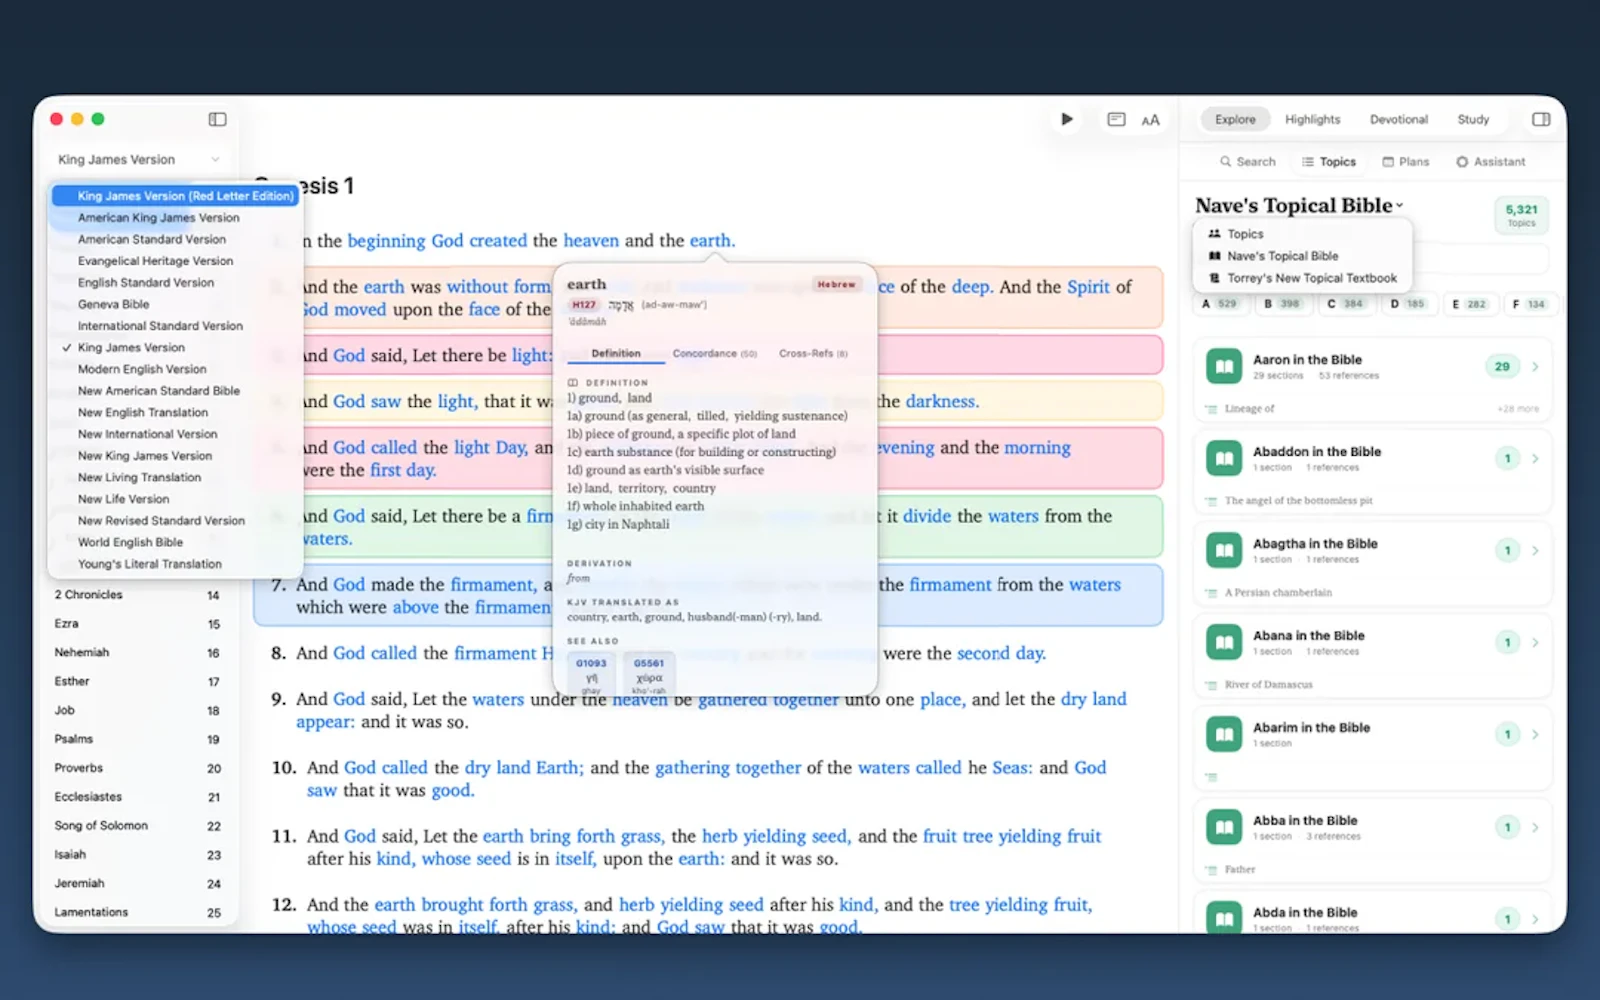Viewport: 1600px width, 1000px height.
Task: Choose Torrey's New Topical Textbook entry
Action: coord(1302,278)
